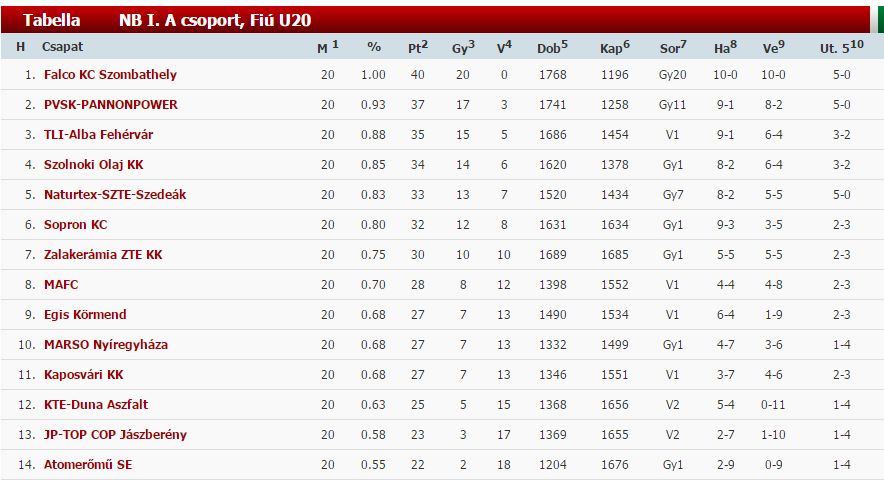
Task: Open the Egis Körmend team page
Action: [x=85, y=315]
